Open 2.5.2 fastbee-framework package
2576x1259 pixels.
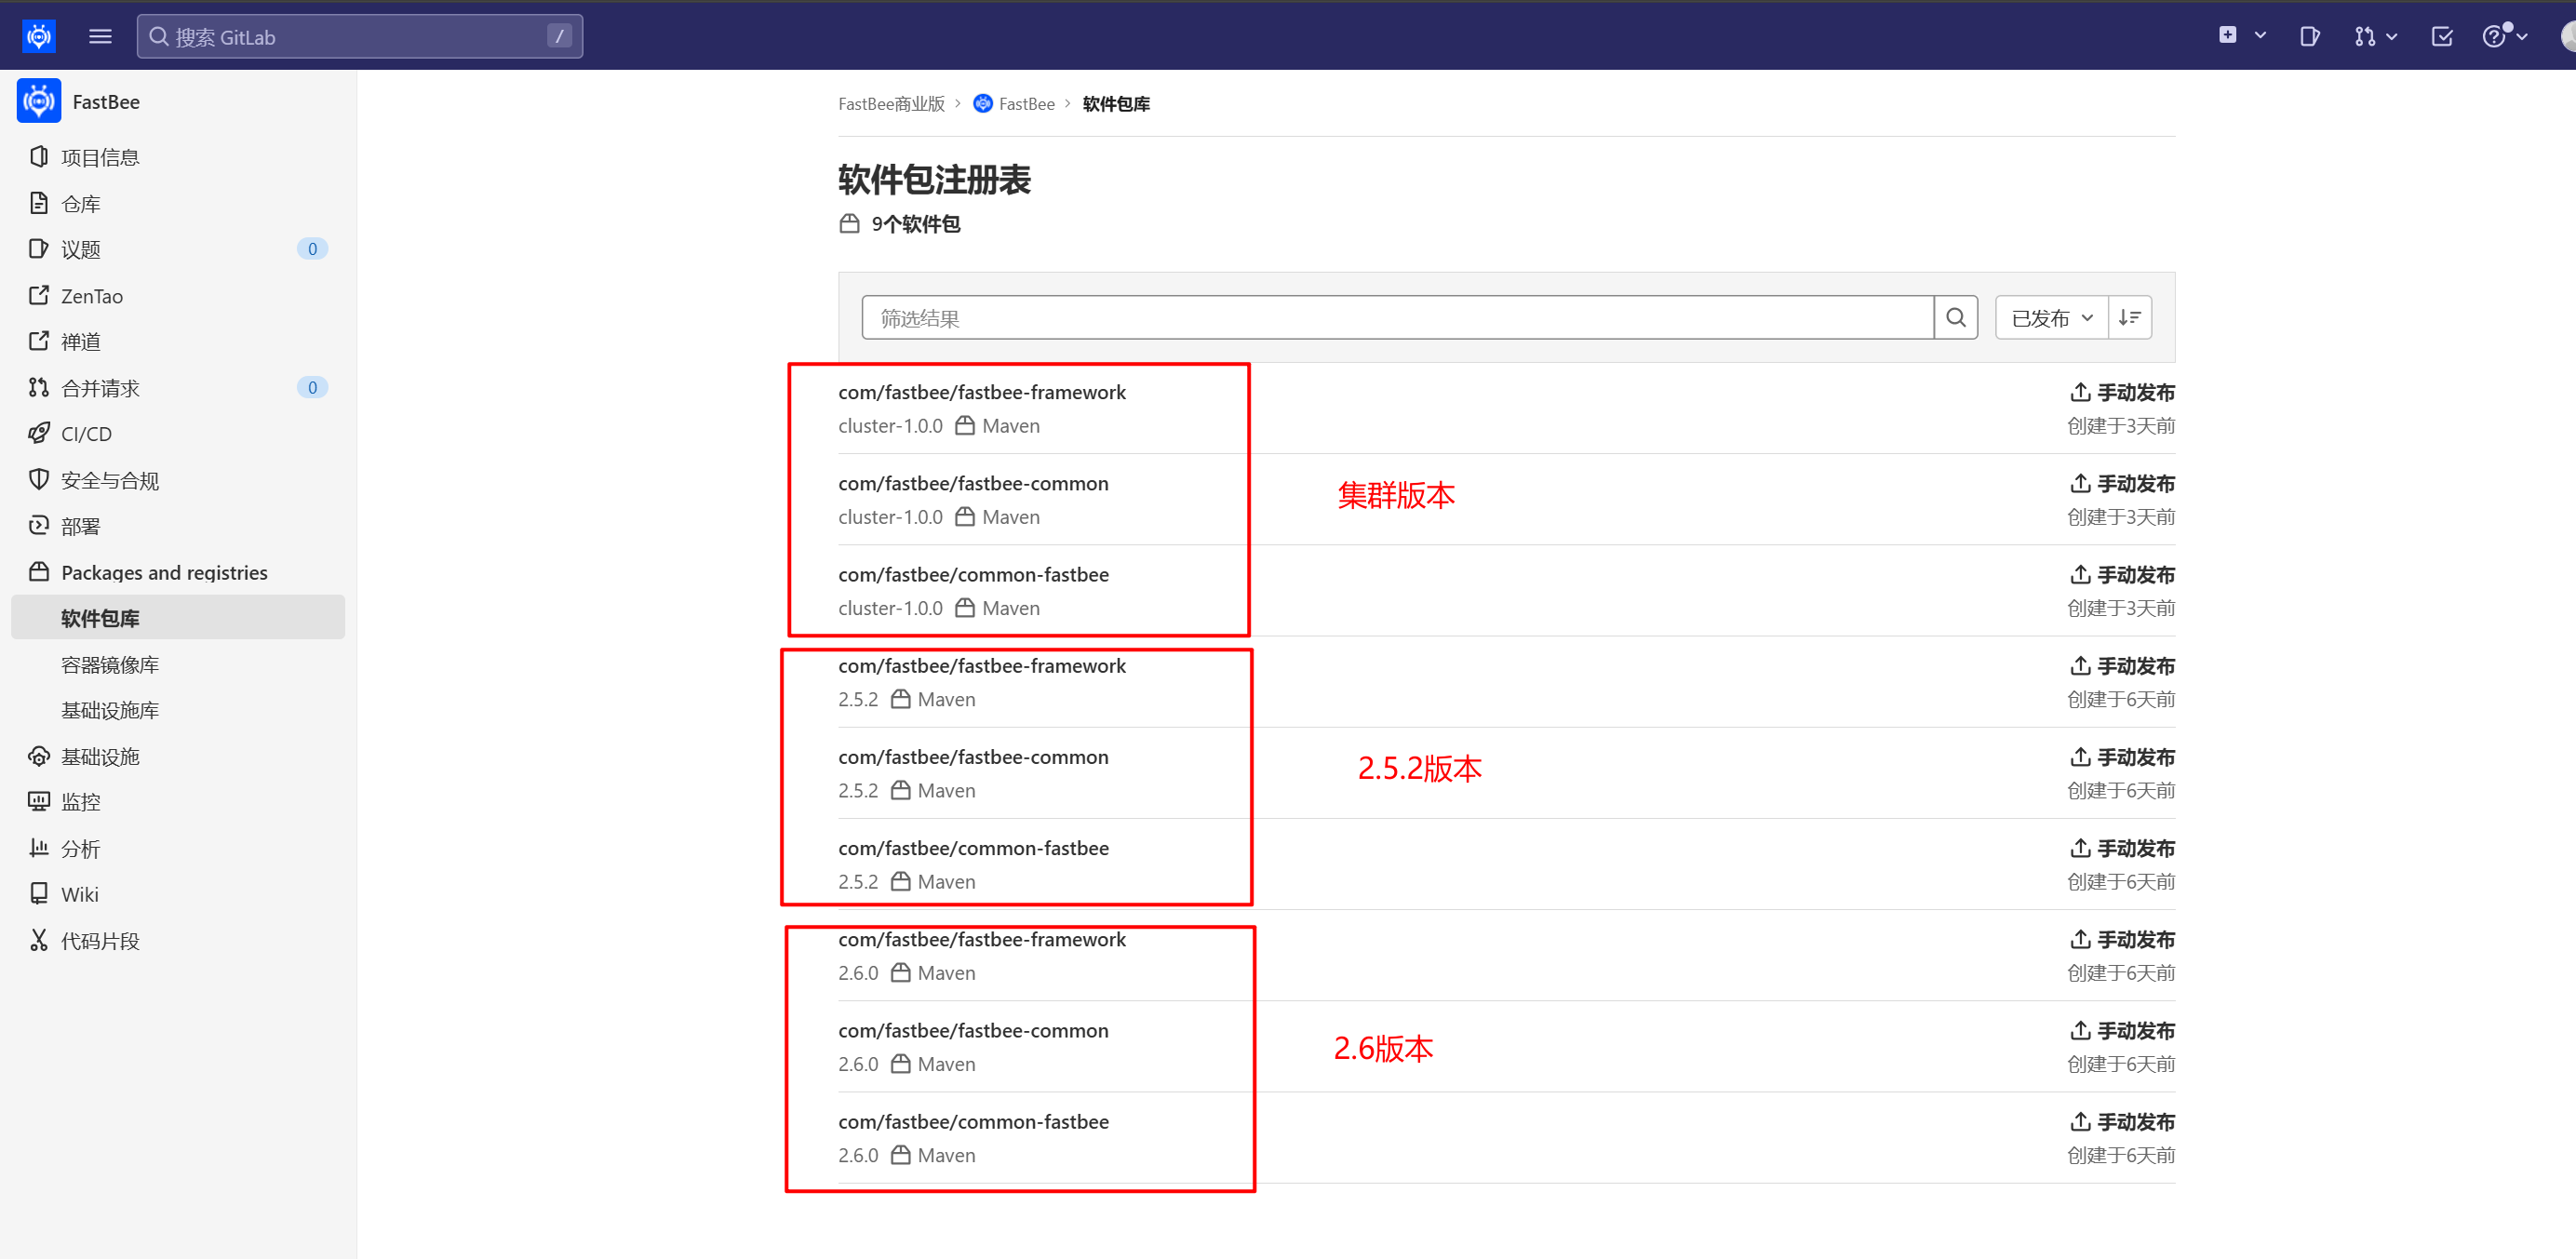click(982, 666)
